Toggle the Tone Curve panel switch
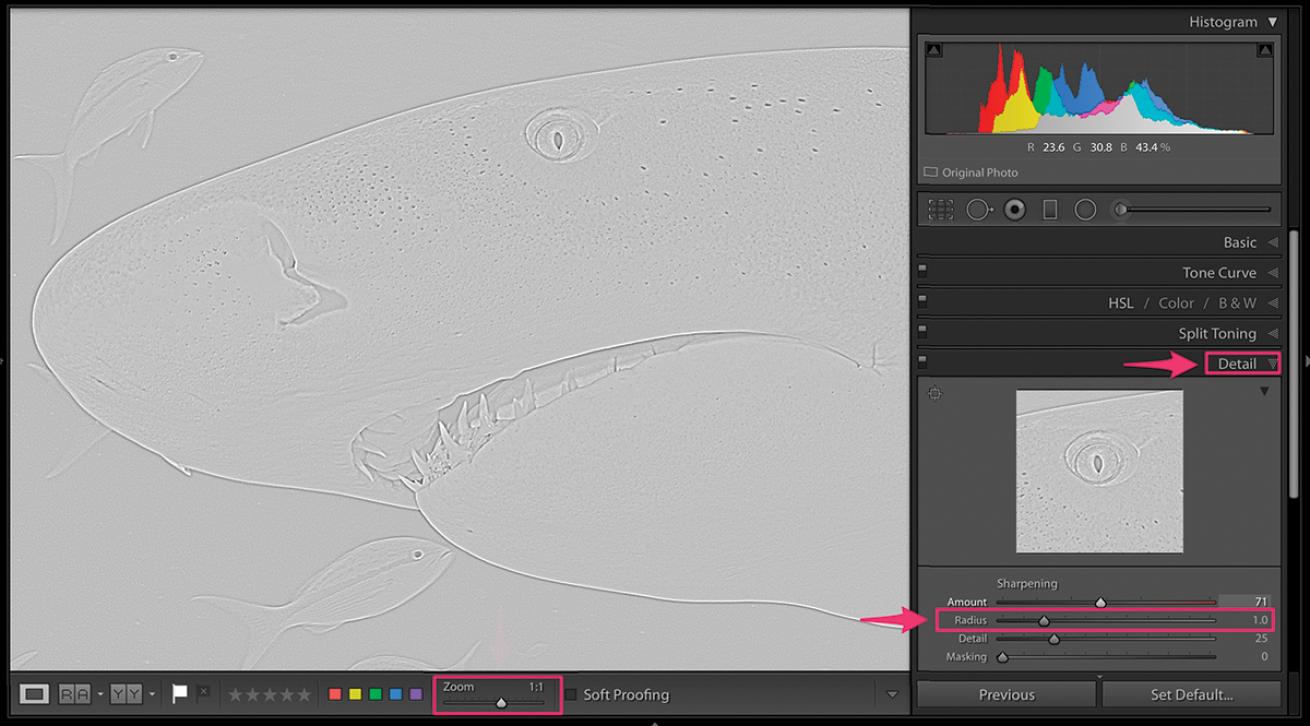The image size is (1310, 726). (x=922, y=270)
